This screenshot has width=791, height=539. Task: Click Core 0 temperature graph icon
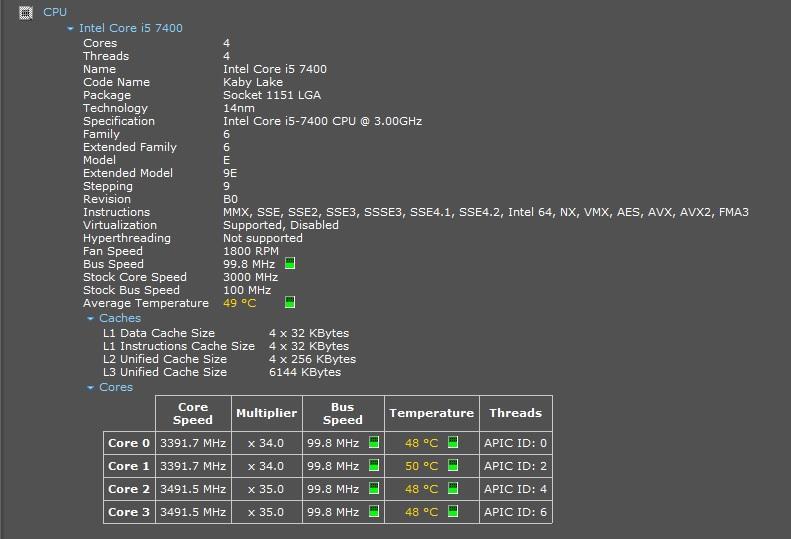pos(453,442)
